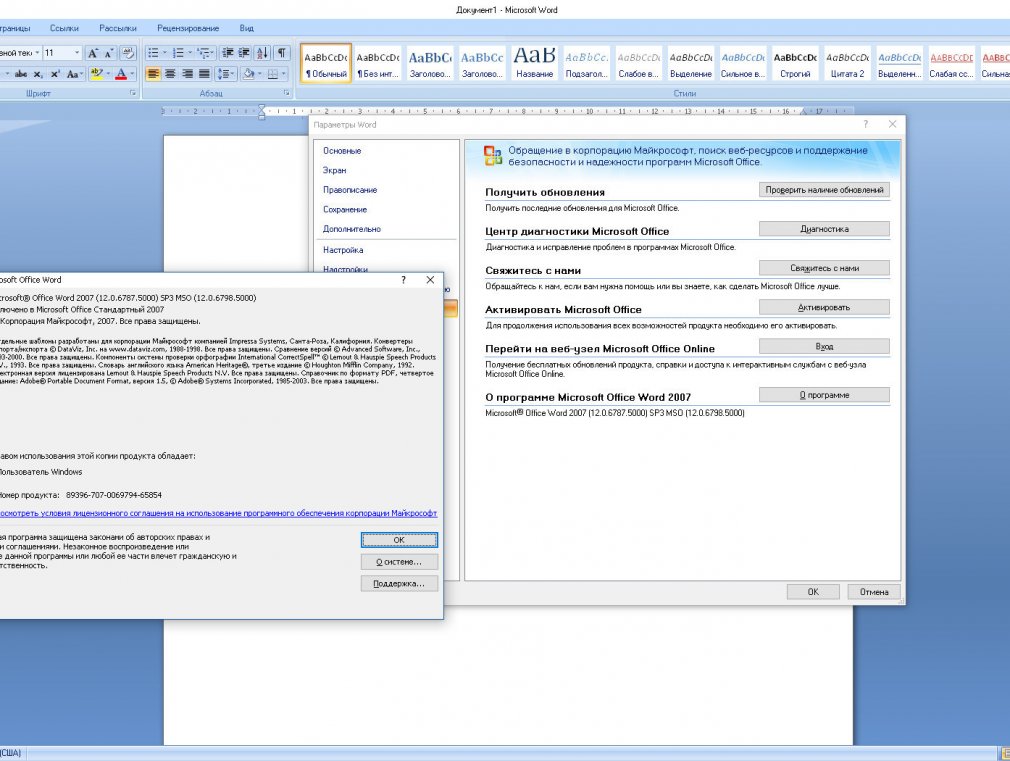The image size is (1010, 761).
Task: Click the Активировать button
Action: [824, 307]
